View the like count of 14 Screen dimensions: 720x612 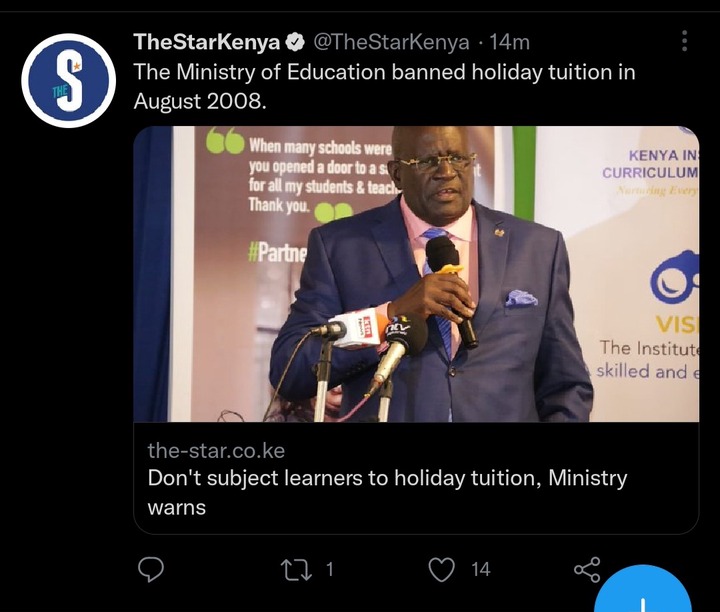[481, 570]
